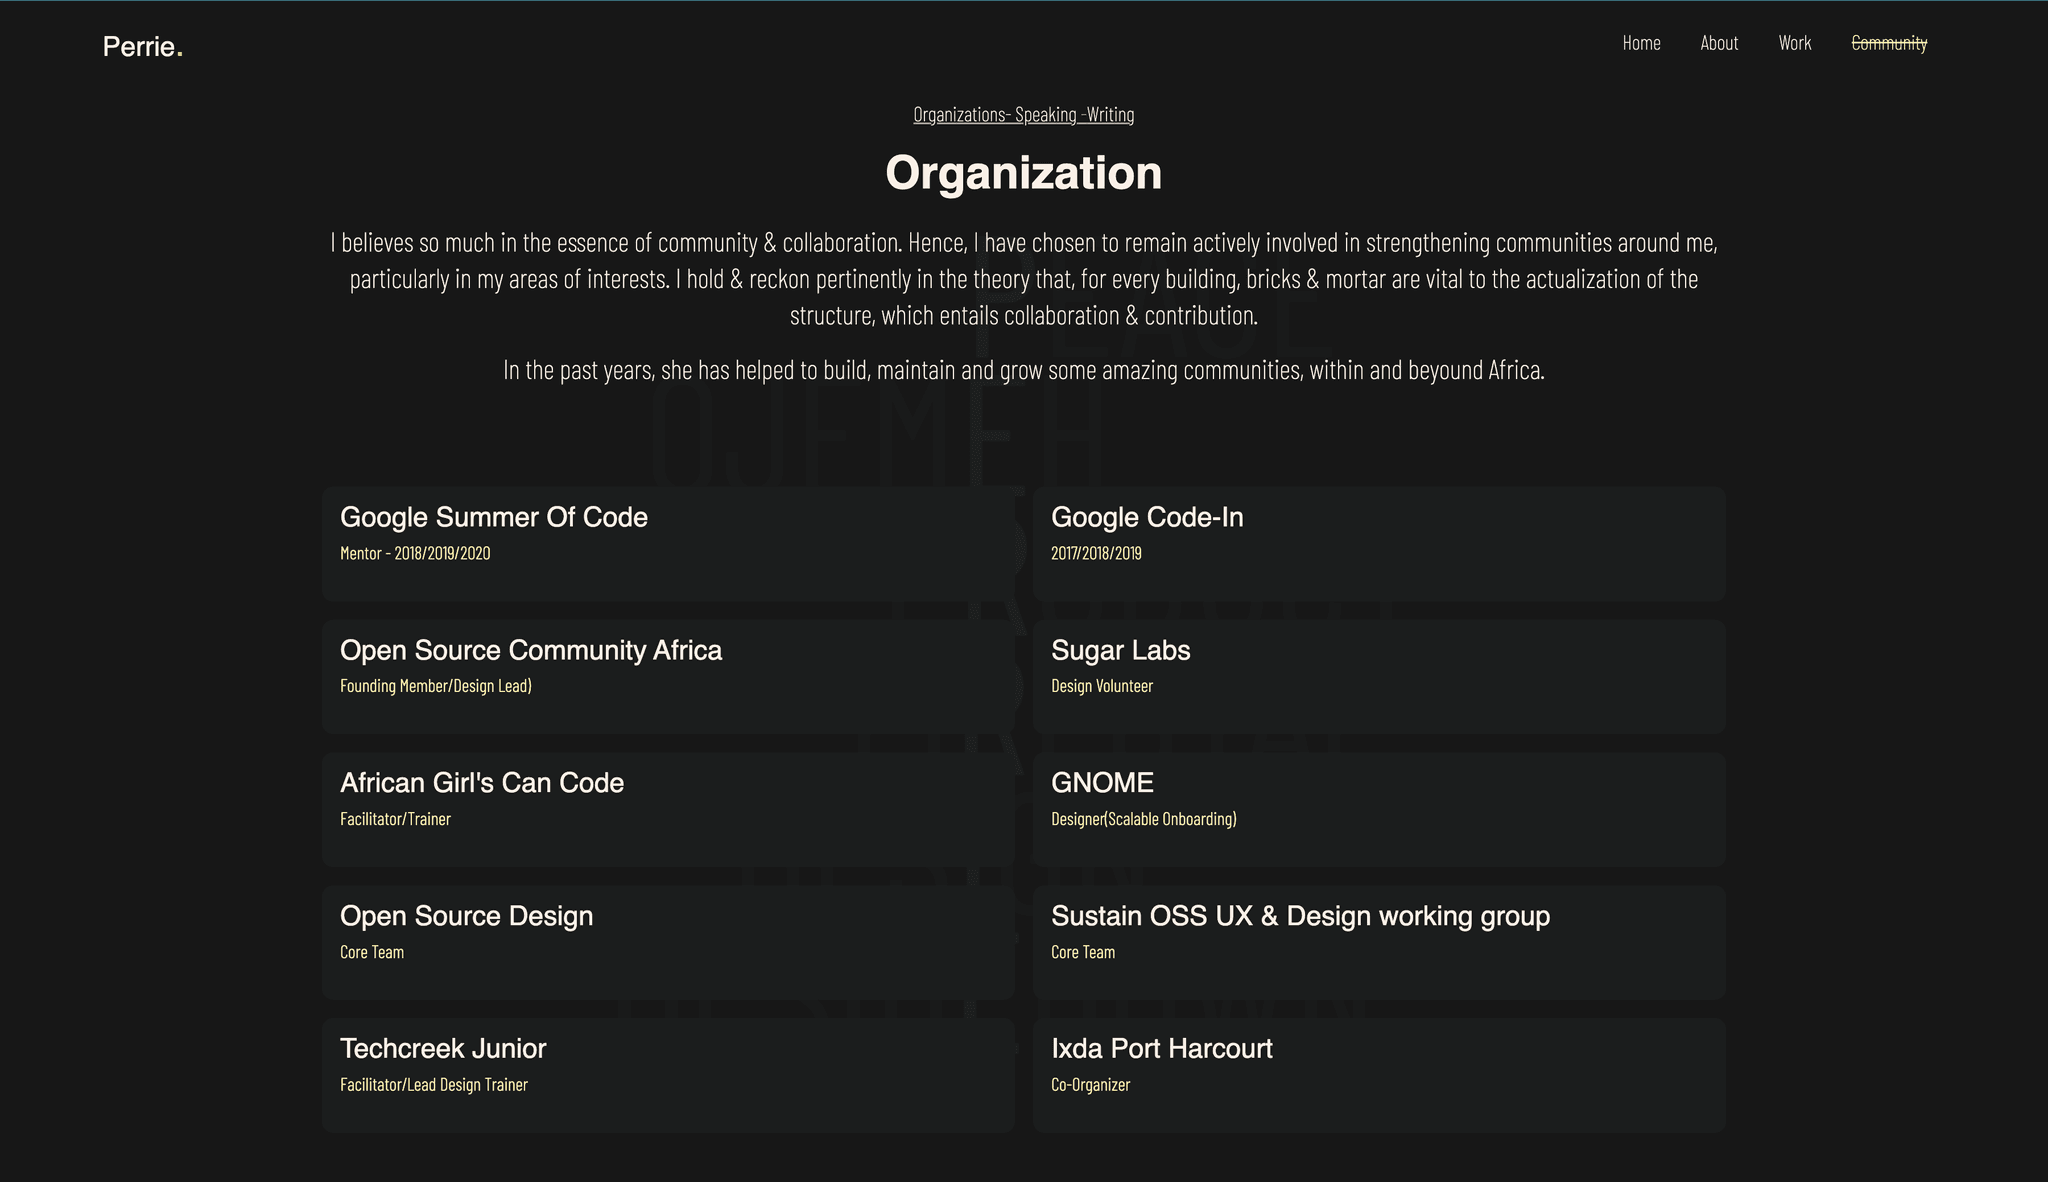Click the Techcreek Junior card
Image resolution: width=2048 pixels, height=1182 pixels.
click(668, 1075)
